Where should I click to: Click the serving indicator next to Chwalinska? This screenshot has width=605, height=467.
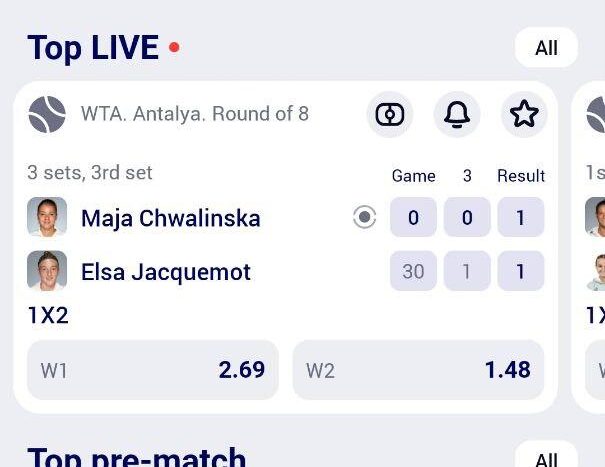coord(365,217)
